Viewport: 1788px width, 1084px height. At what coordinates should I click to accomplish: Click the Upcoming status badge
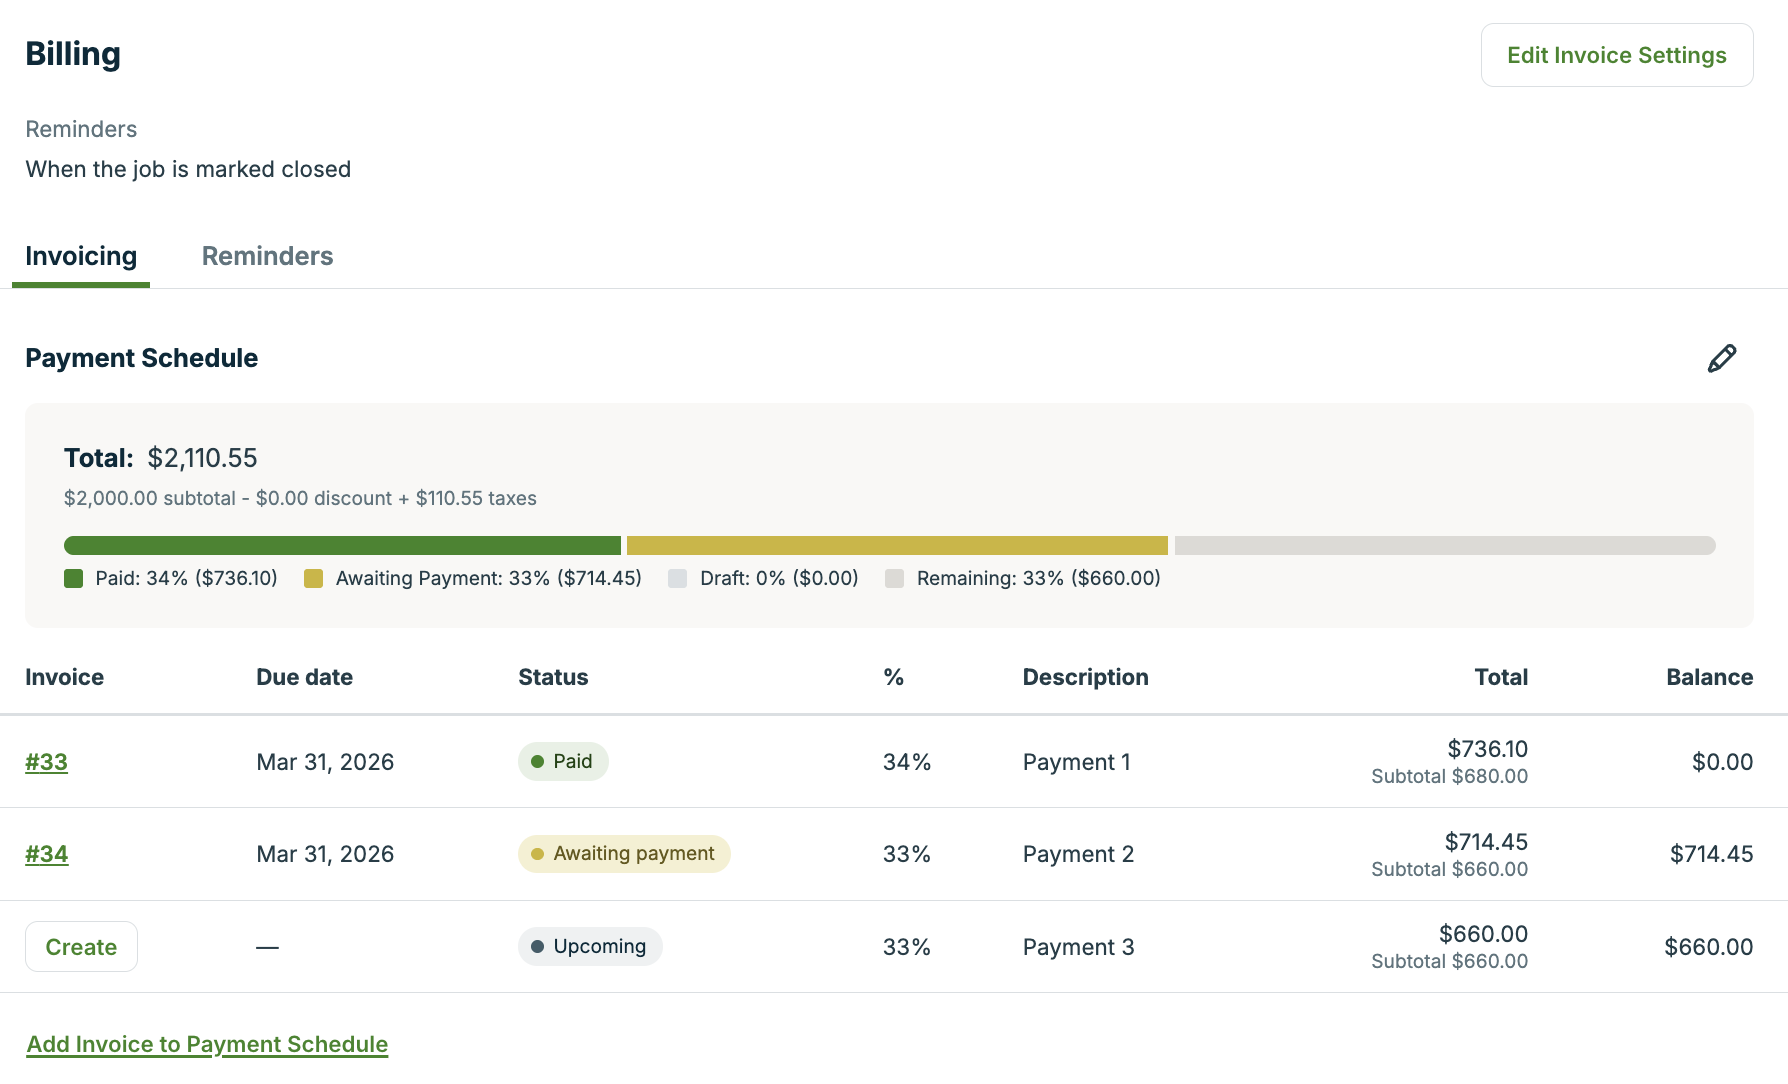(590, 947)
